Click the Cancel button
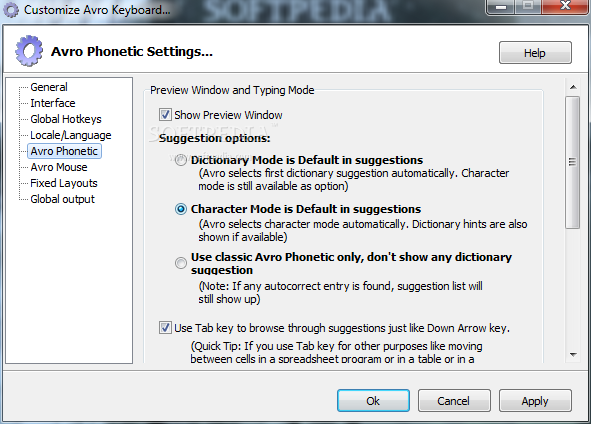Screen dimensions: 591x424 pyautogui.click(x=454, y=401)
